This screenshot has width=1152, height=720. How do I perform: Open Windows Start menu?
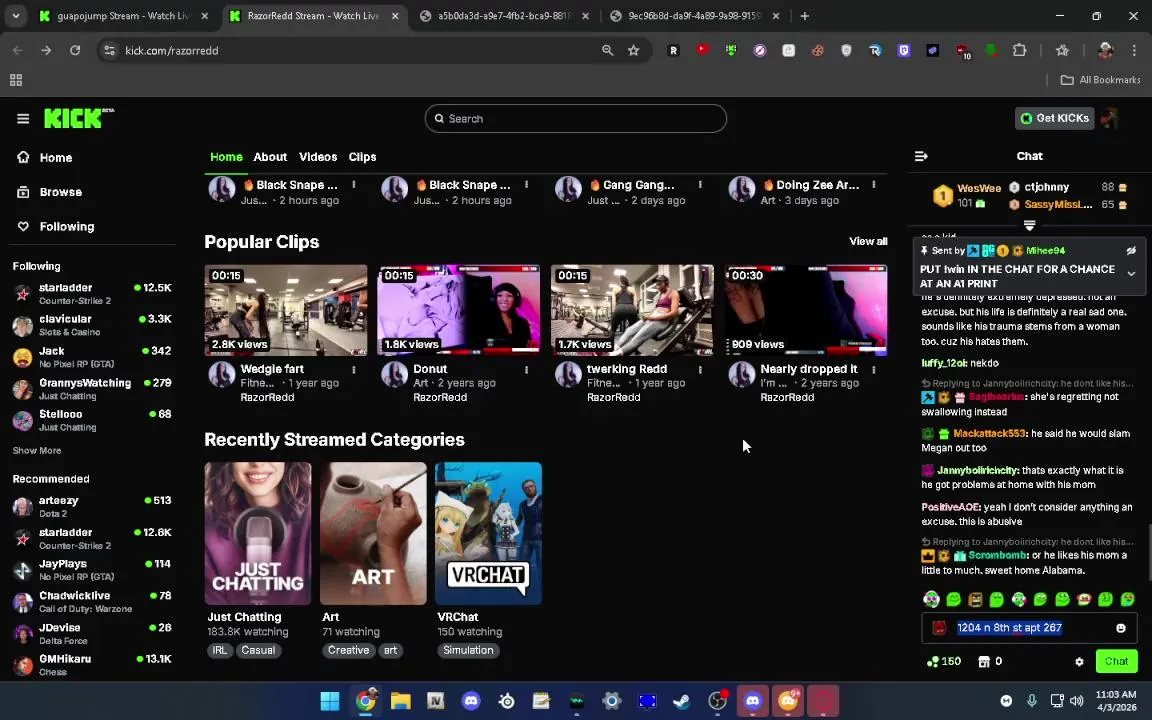click(x=330, y=701)
